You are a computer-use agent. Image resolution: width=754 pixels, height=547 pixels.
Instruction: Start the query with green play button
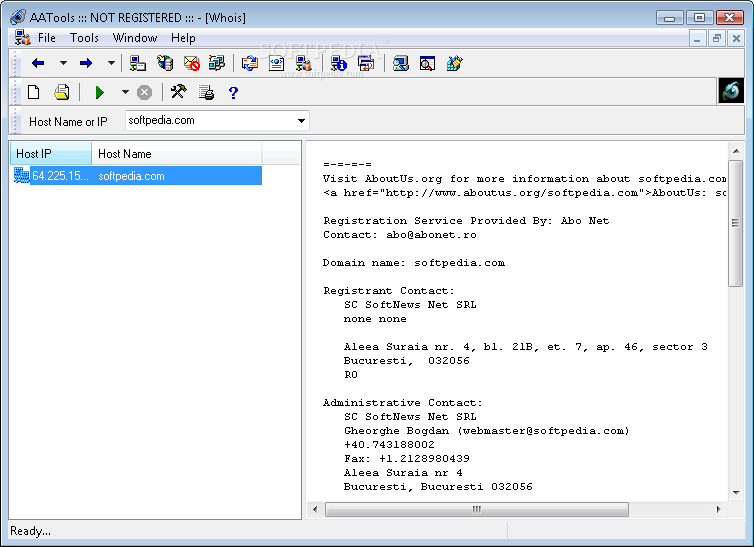(x=100, y=92)
